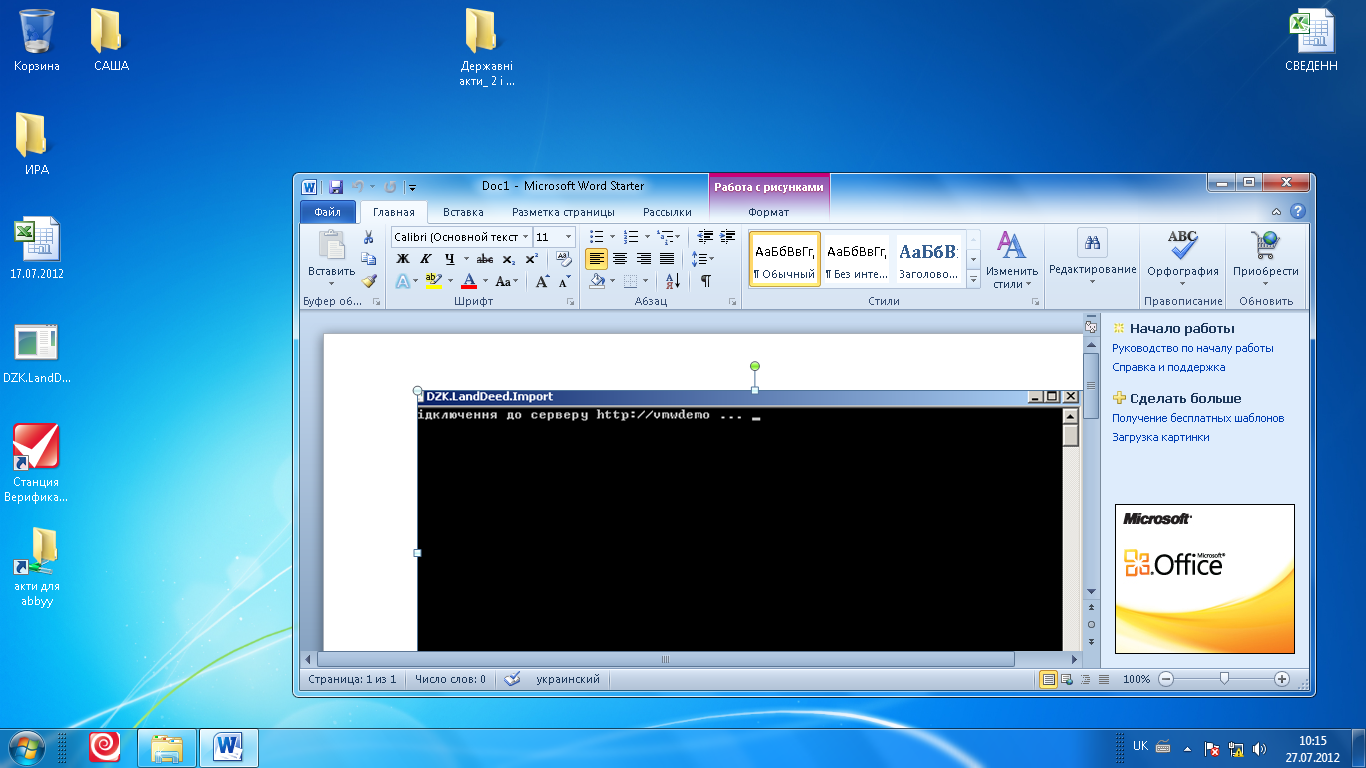Open Справка и поддержка link
Viewport: 1366px width, 768px height.
[x=1168, y=367]
